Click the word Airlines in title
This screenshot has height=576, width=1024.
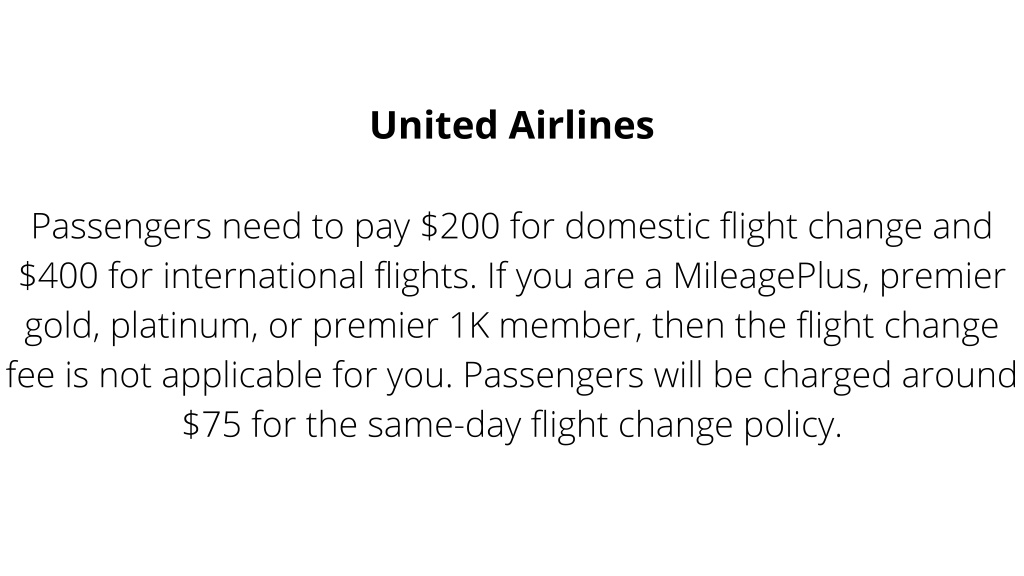click(581, 125)
